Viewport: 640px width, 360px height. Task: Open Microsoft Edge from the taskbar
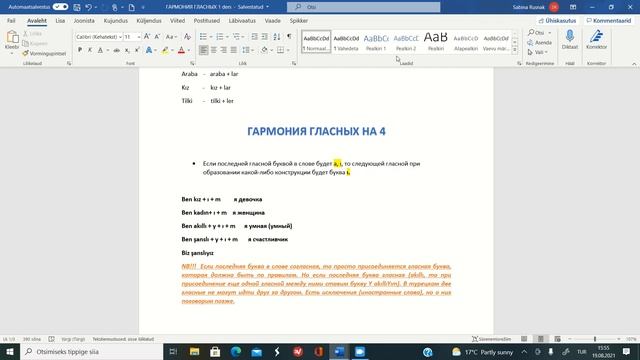tap(236, 351)
